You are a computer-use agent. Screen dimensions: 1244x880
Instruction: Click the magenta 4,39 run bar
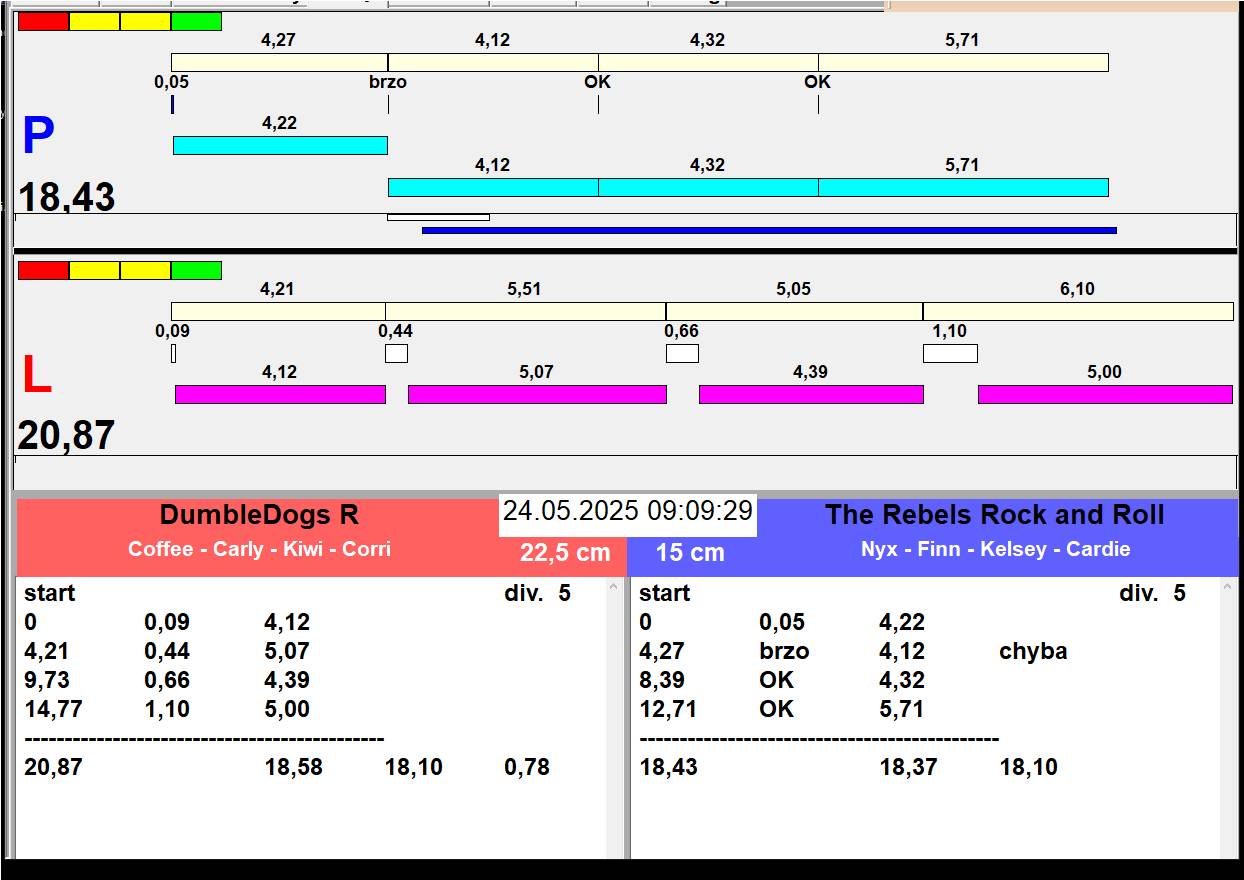pos(810,394)
